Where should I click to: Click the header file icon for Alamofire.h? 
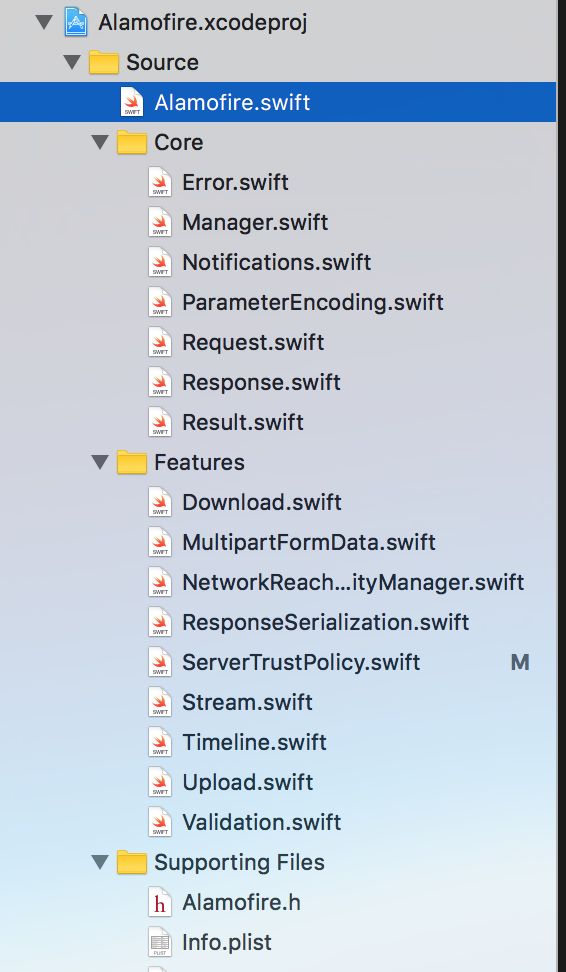pyautogui.click(x=160, y=902)
